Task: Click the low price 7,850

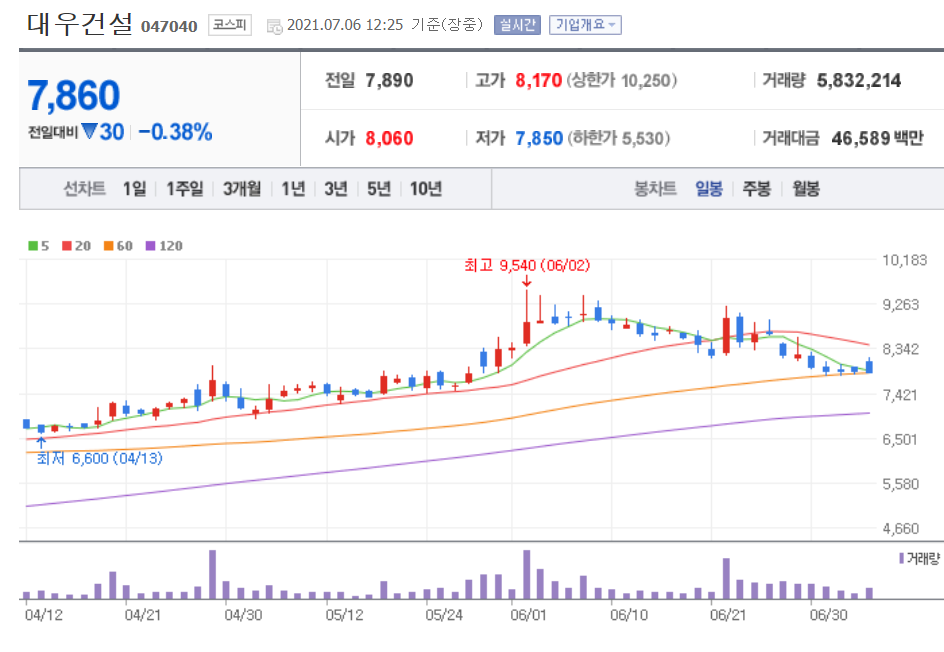Action: [539, 138]
